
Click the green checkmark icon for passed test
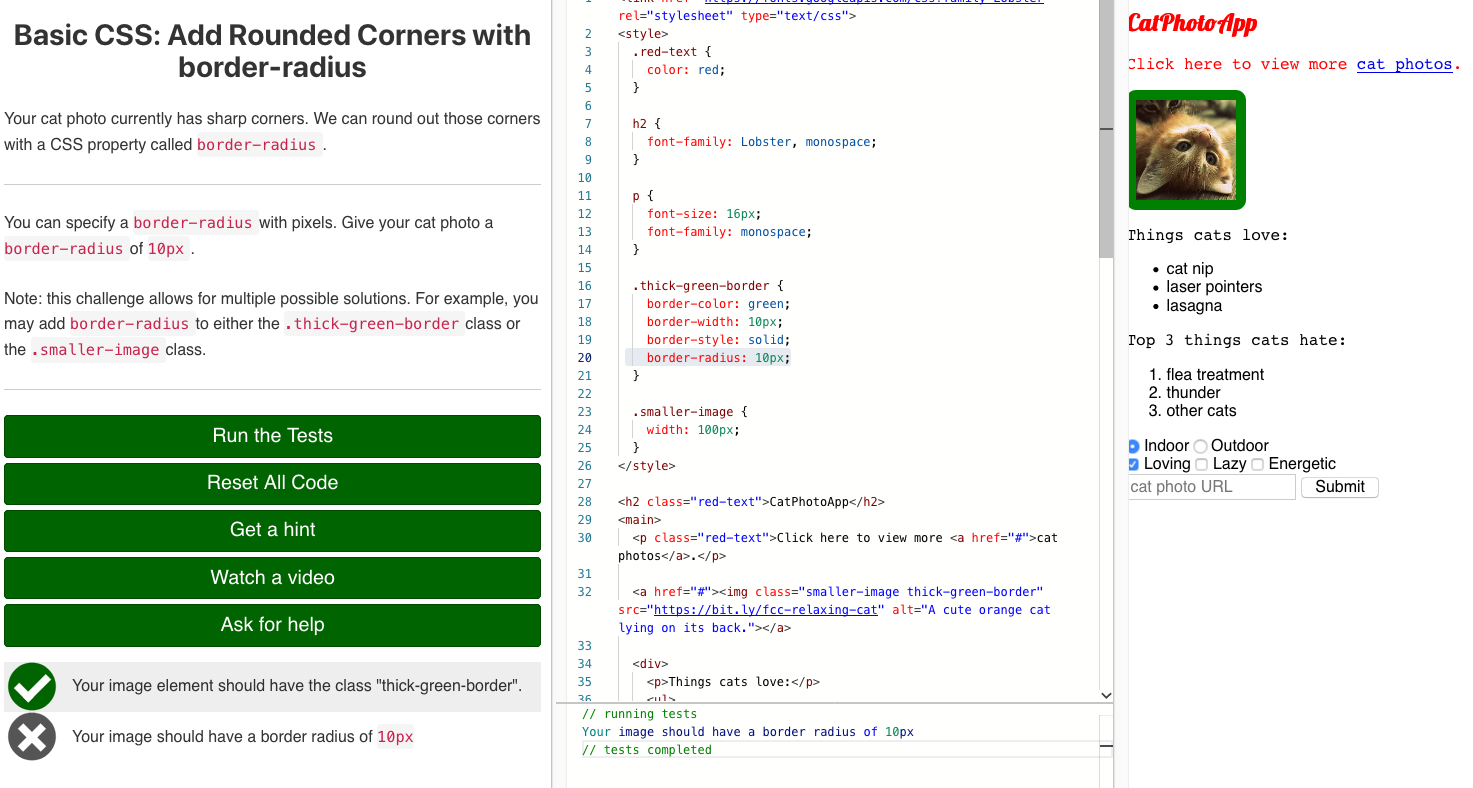(31, 686)
